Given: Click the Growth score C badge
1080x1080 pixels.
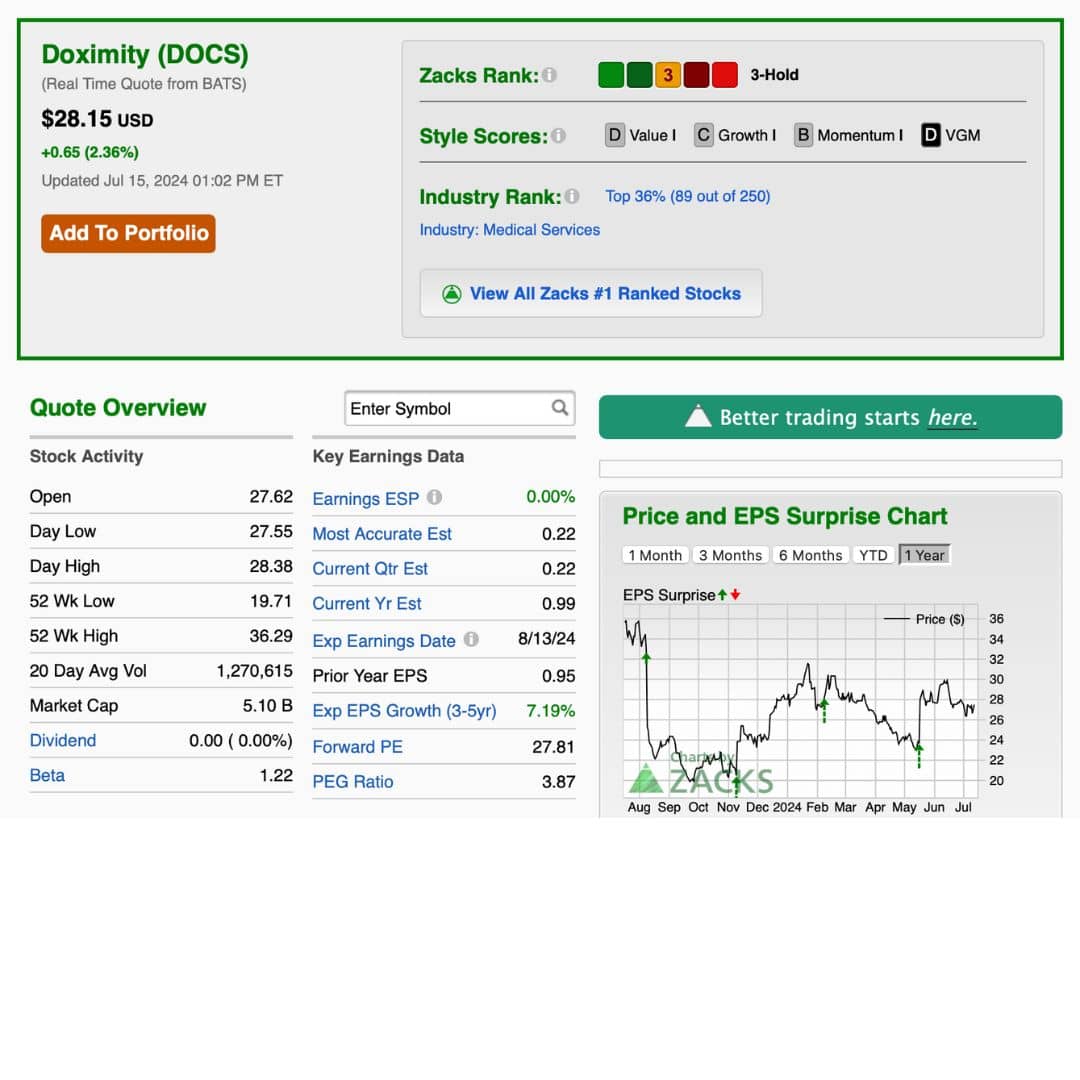Looking at the screenshot, I should (703, 135).
